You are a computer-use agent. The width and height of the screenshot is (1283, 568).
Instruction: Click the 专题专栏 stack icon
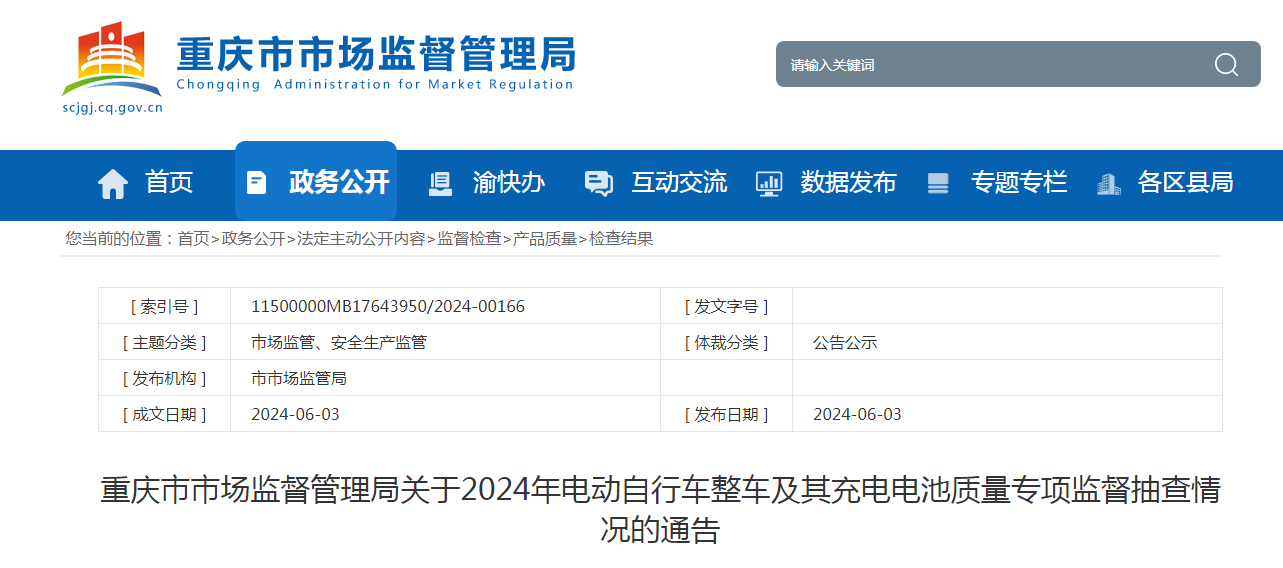tap(938, 183)
